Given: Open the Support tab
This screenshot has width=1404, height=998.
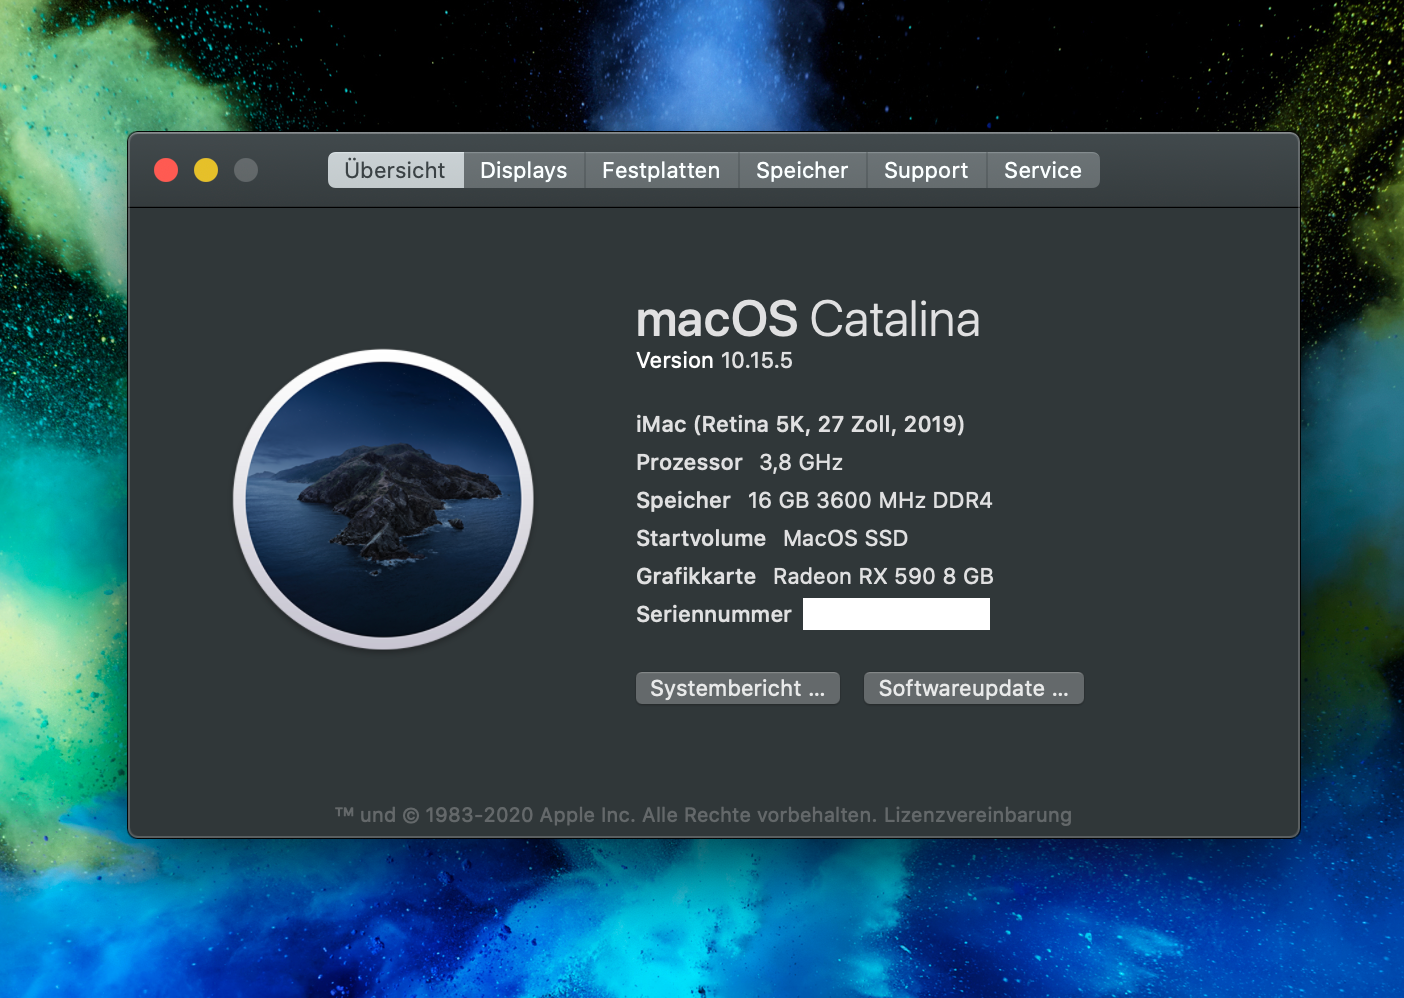Looking at the screenshot, I should coord(926,170).
